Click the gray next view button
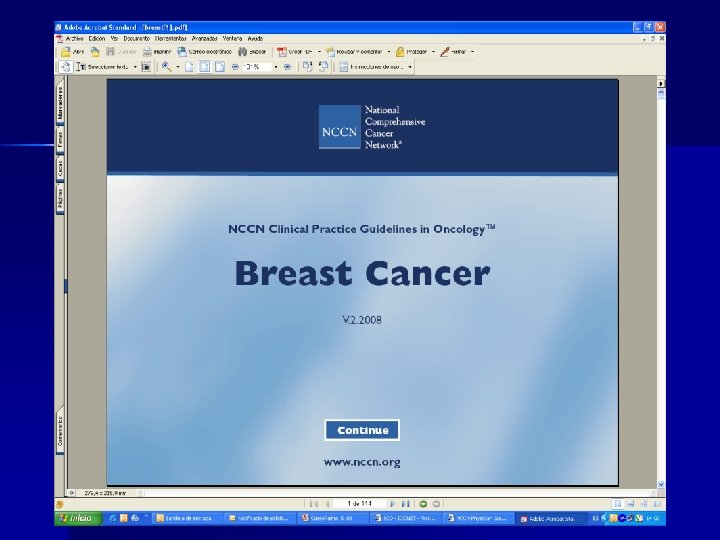Screen dimensions: 720x540 (x=436, y=504)
